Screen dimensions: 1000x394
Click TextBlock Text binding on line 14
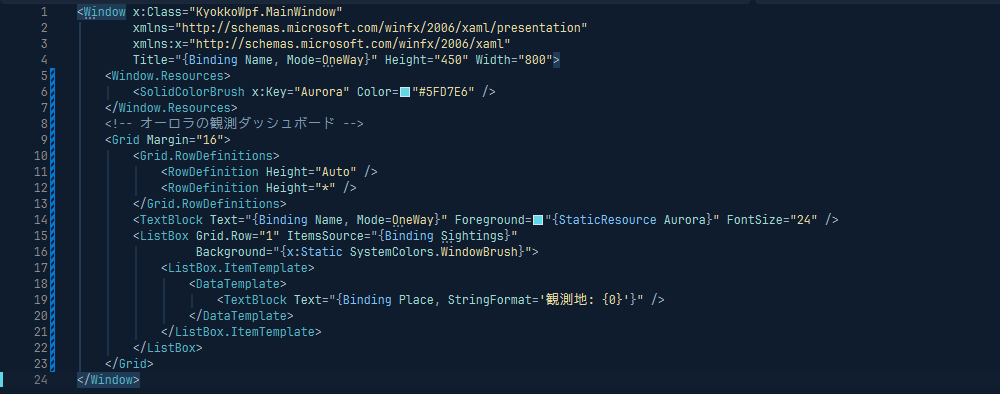click(x=328, y=220)
